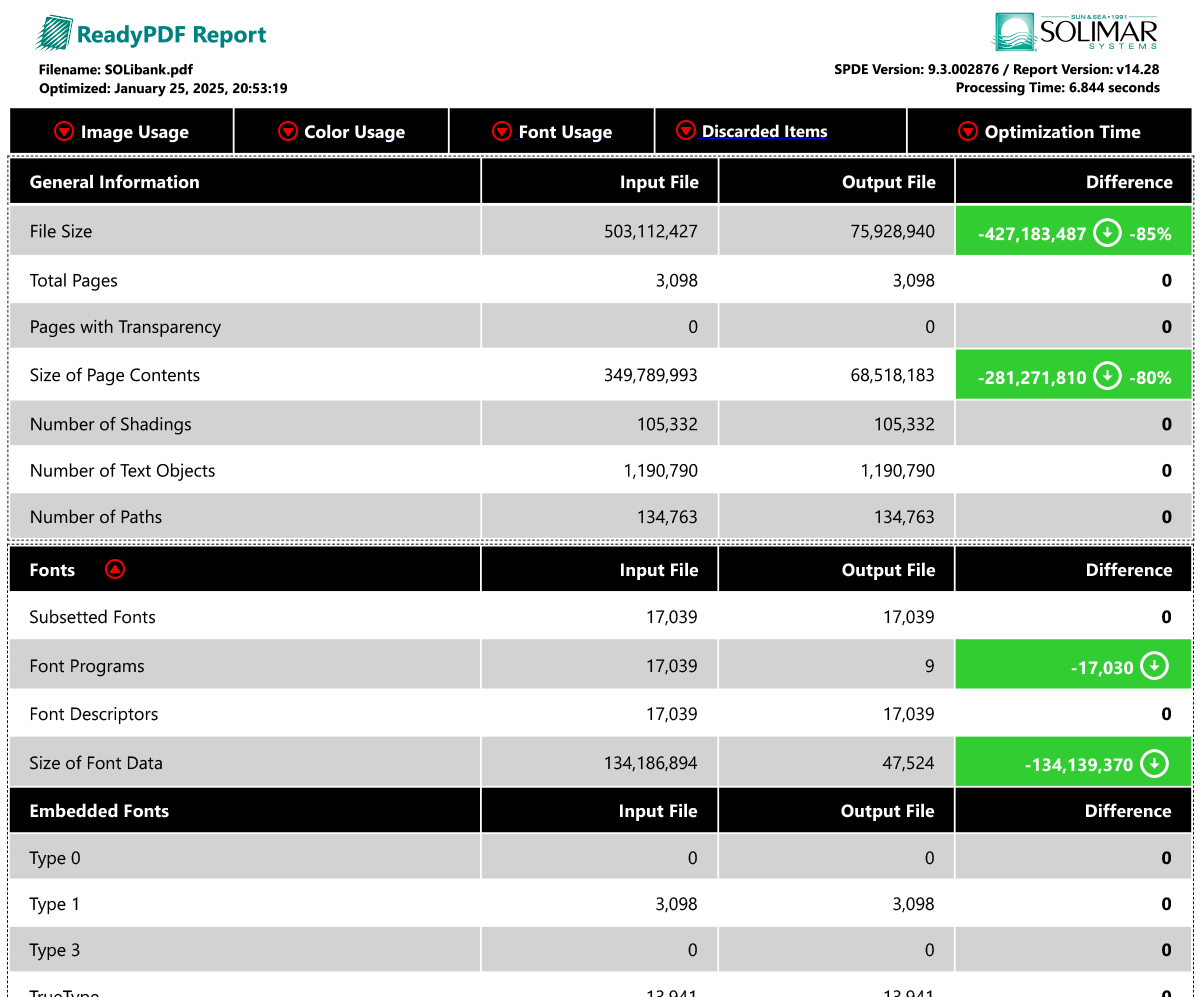
Task: Select the Color Usage navigation label
Action: click(x=354, y=132)
